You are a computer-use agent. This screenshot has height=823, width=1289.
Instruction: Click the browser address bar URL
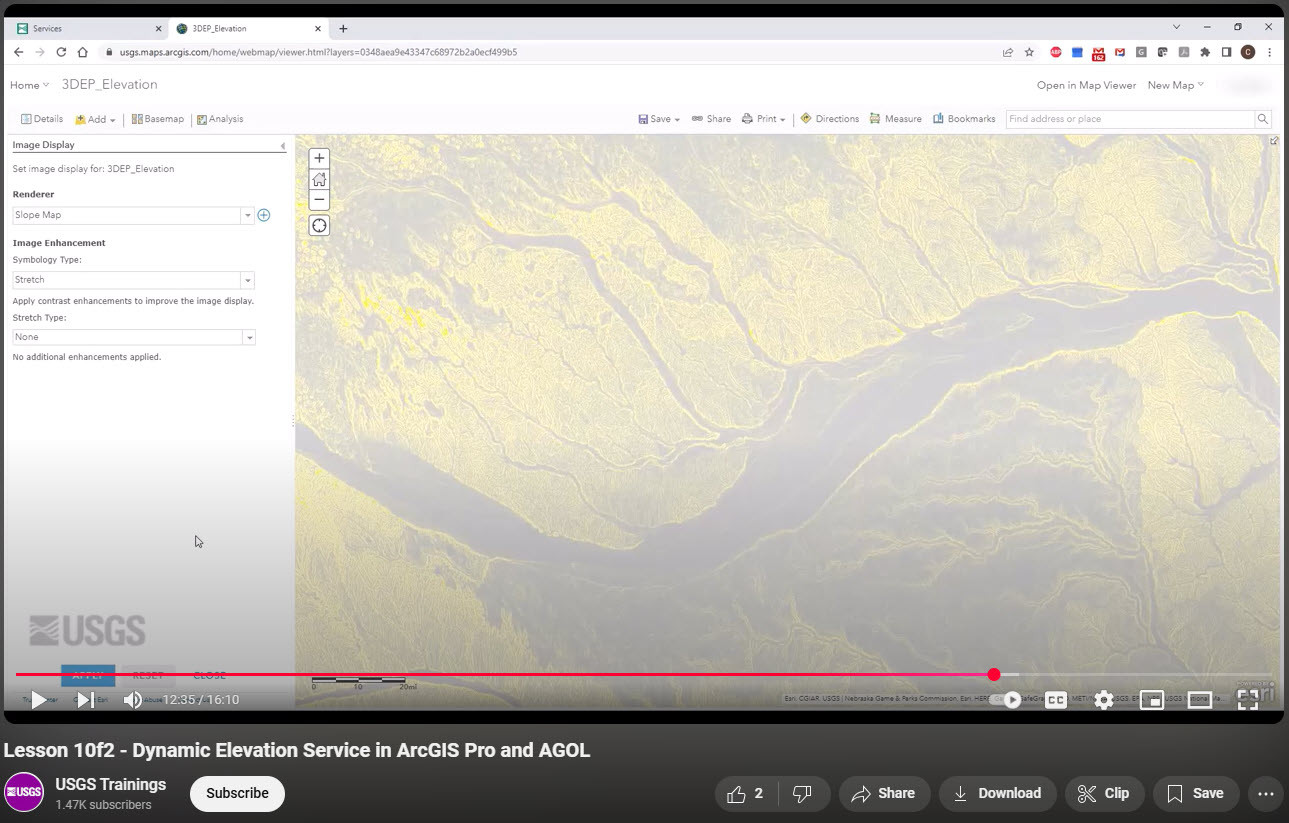(x=318, y=52)
